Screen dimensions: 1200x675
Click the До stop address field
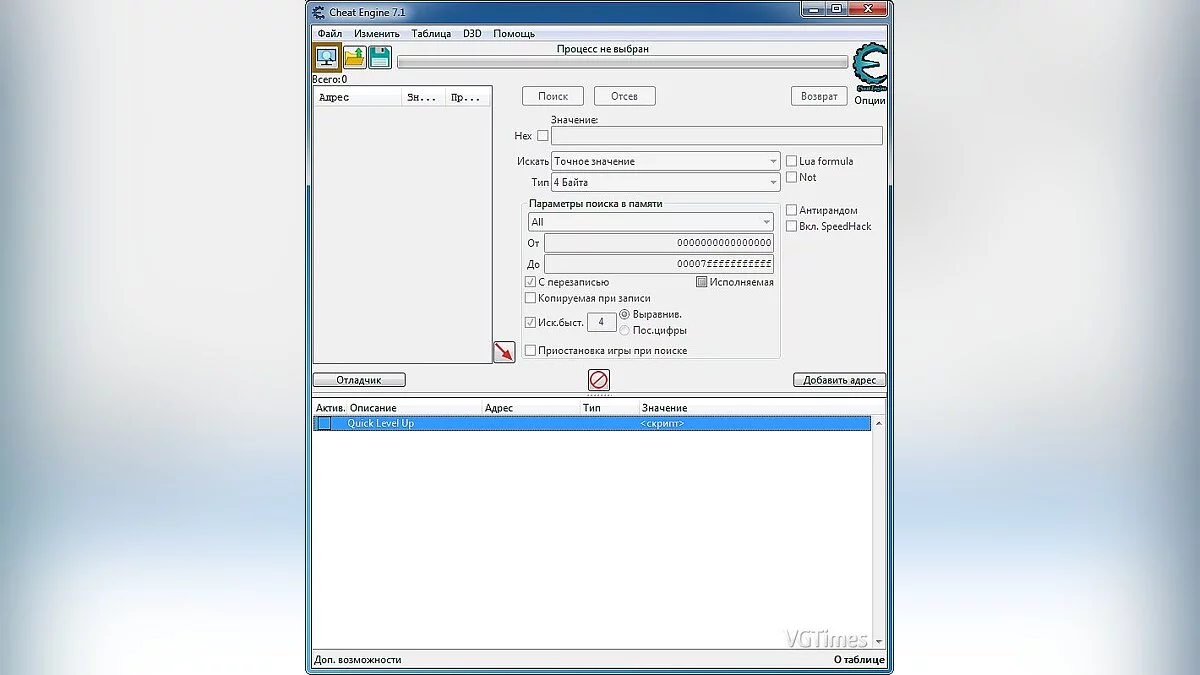click(x=658, y=263)
